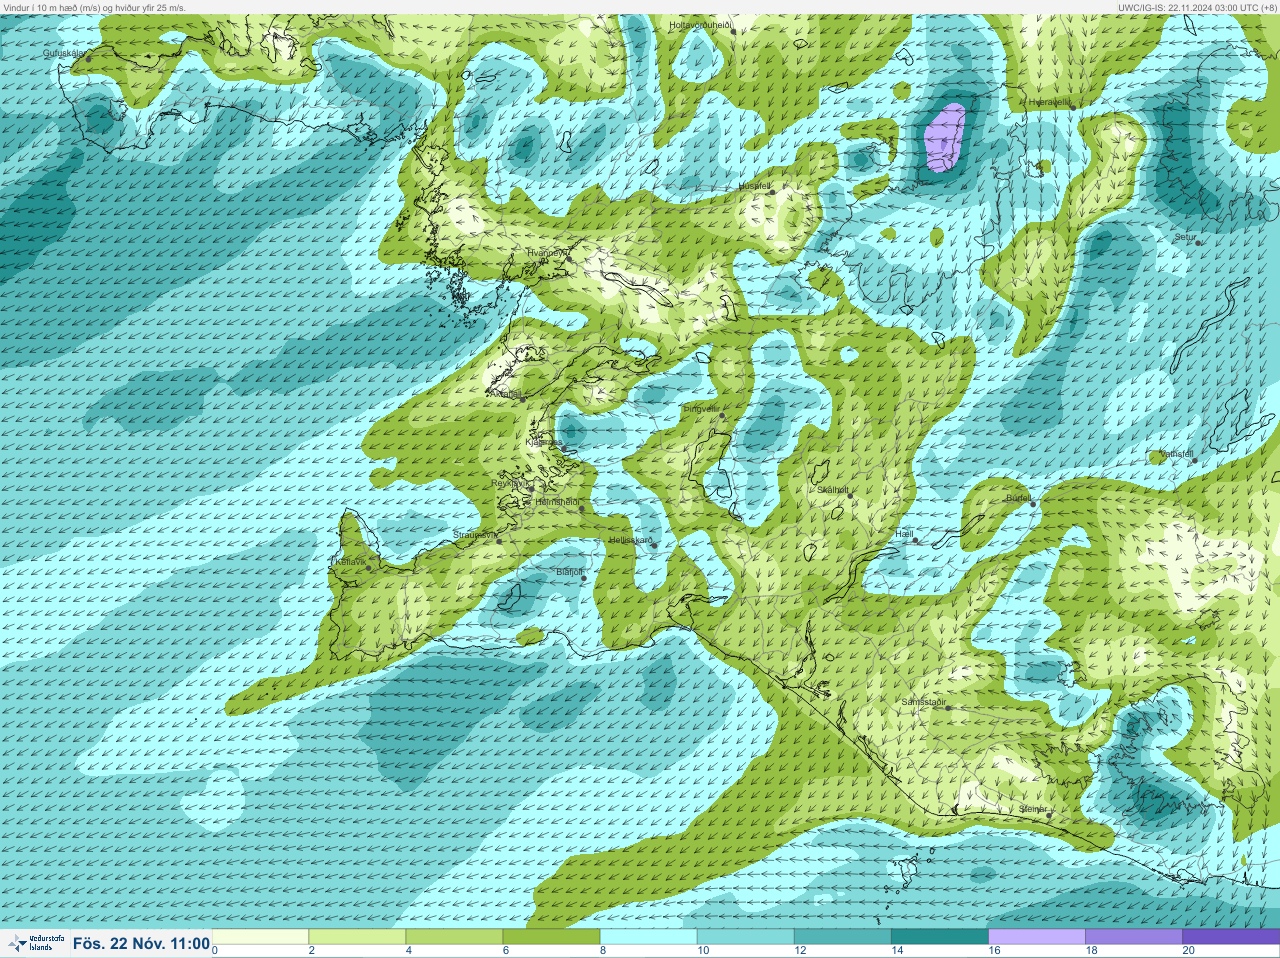This screenshot has height=958, width=1280.
Task: Click the map title text about Vindur í 10 m hæð
Action: [94, 7]
